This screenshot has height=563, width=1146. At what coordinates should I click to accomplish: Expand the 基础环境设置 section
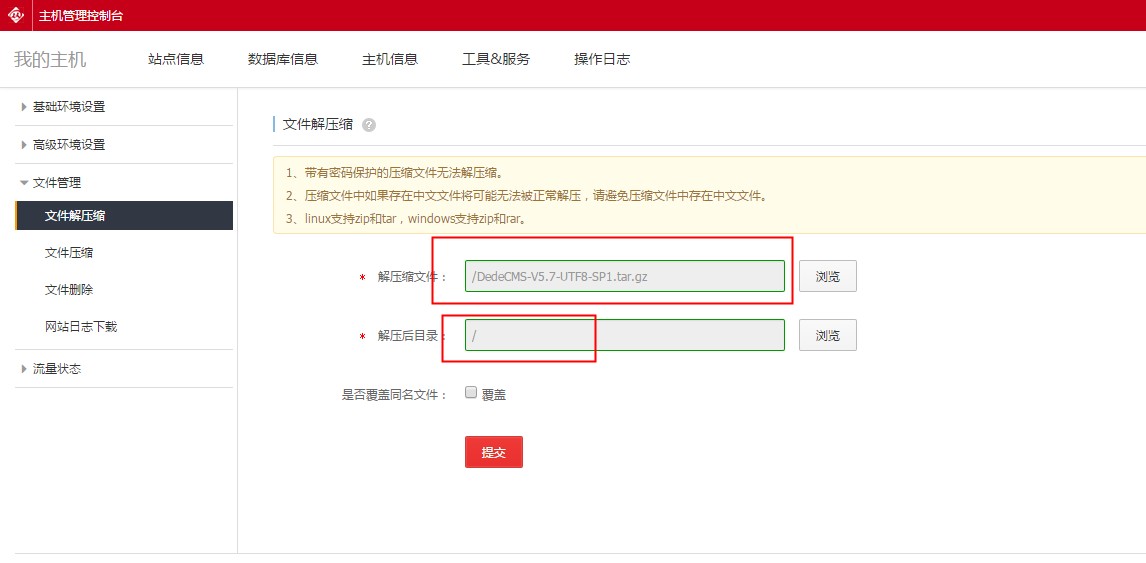[x=68, y=107]
